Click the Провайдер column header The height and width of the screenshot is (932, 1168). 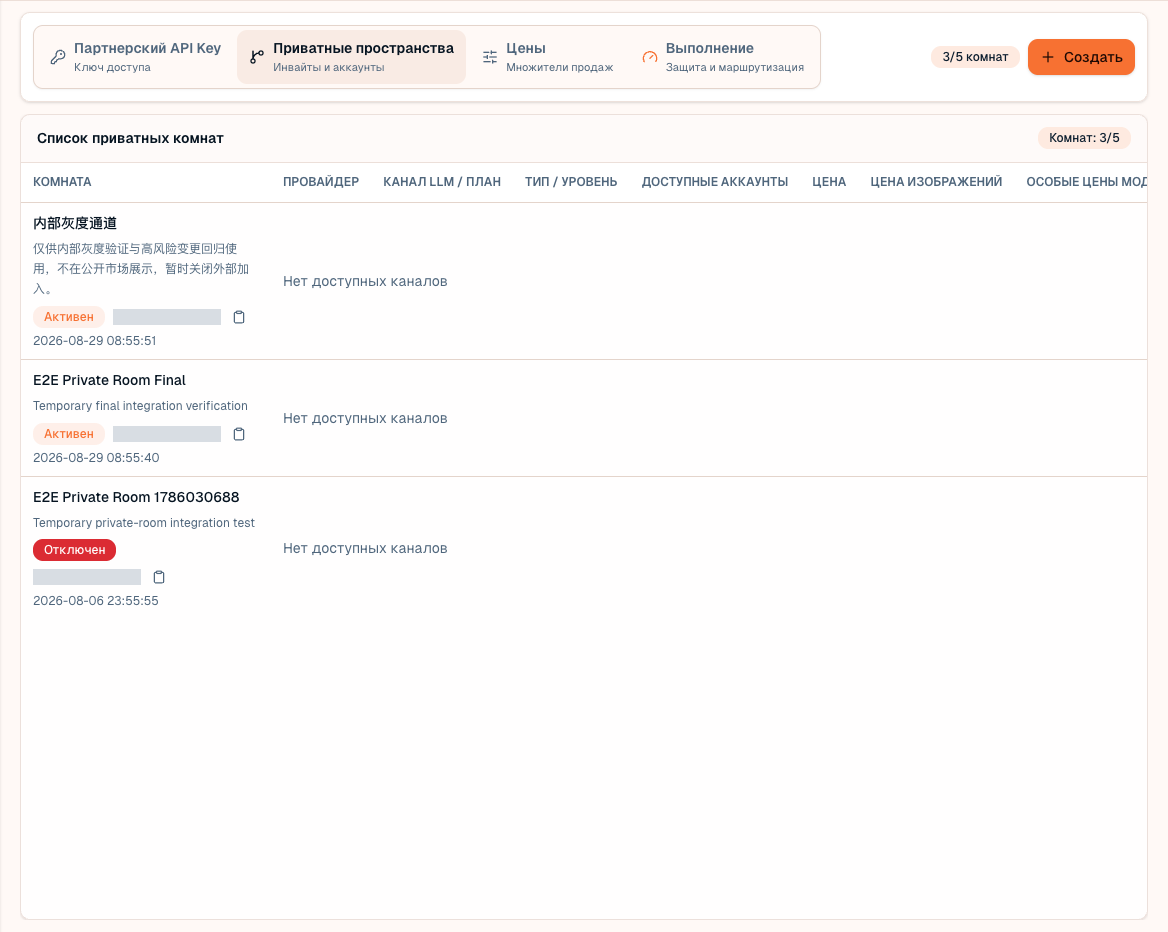321,182
